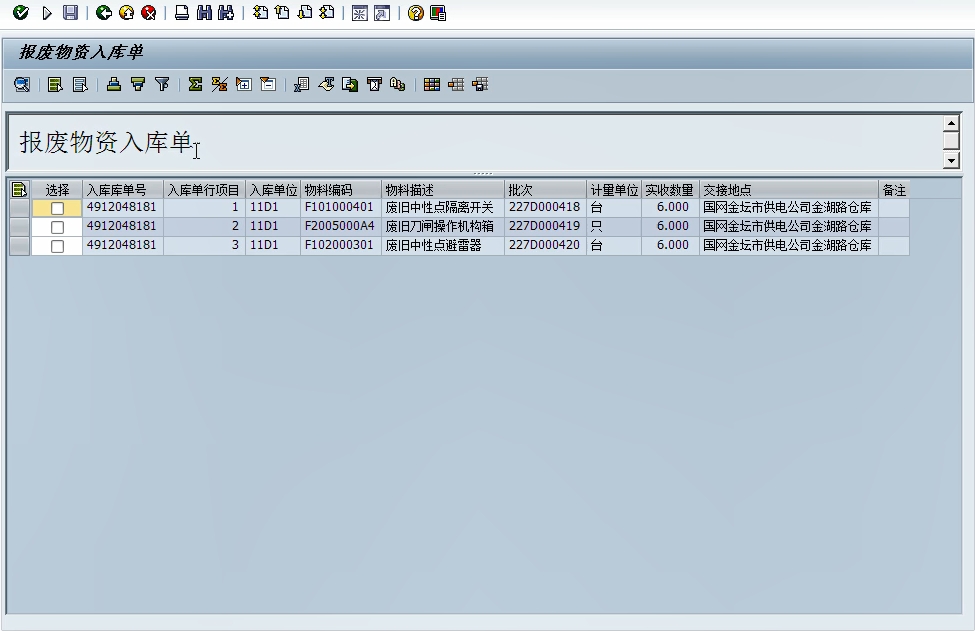Tick checkbox for row item 1
Screen dimensions: 975x631
pyautogui.click(x=57, y=208)
